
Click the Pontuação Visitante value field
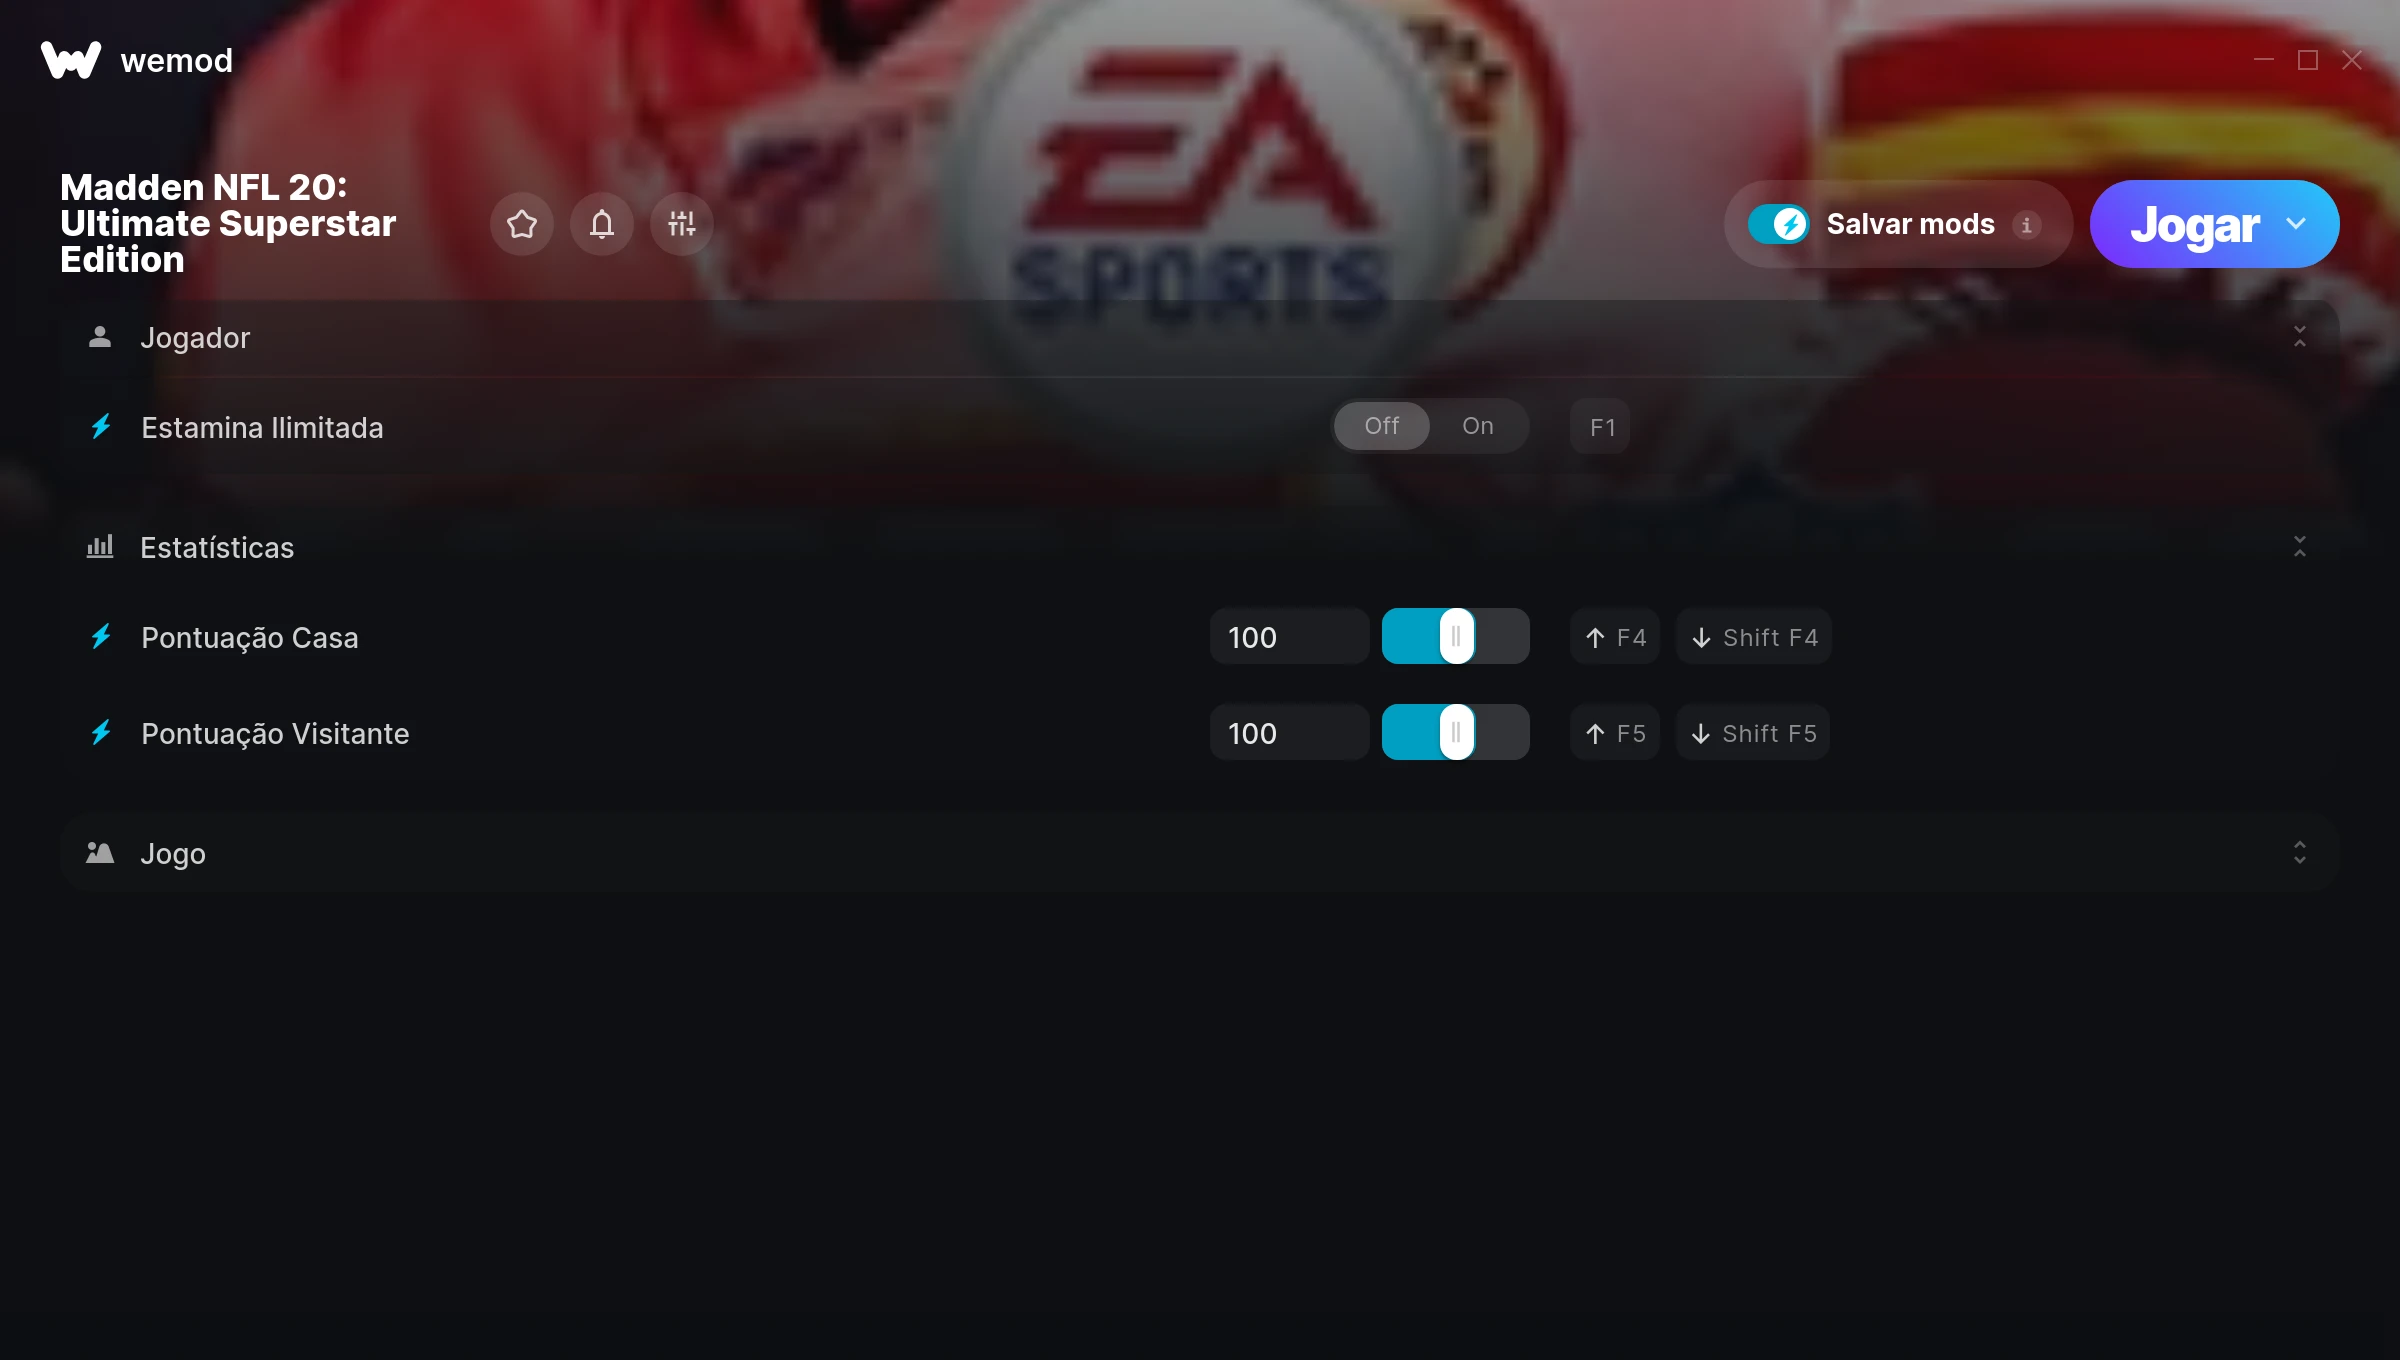click(1289, 733)
